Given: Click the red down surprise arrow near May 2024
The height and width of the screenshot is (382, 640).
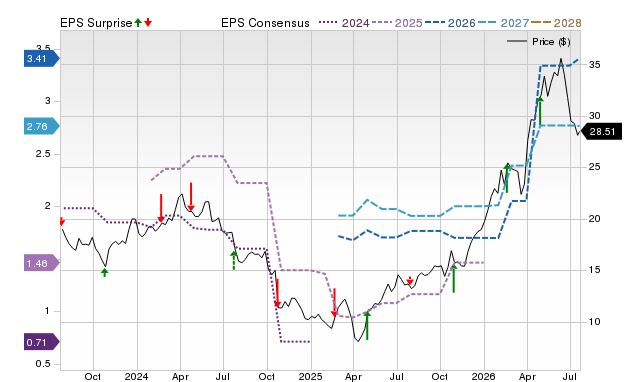Looking at the screenshot, I should click(191, 197).
